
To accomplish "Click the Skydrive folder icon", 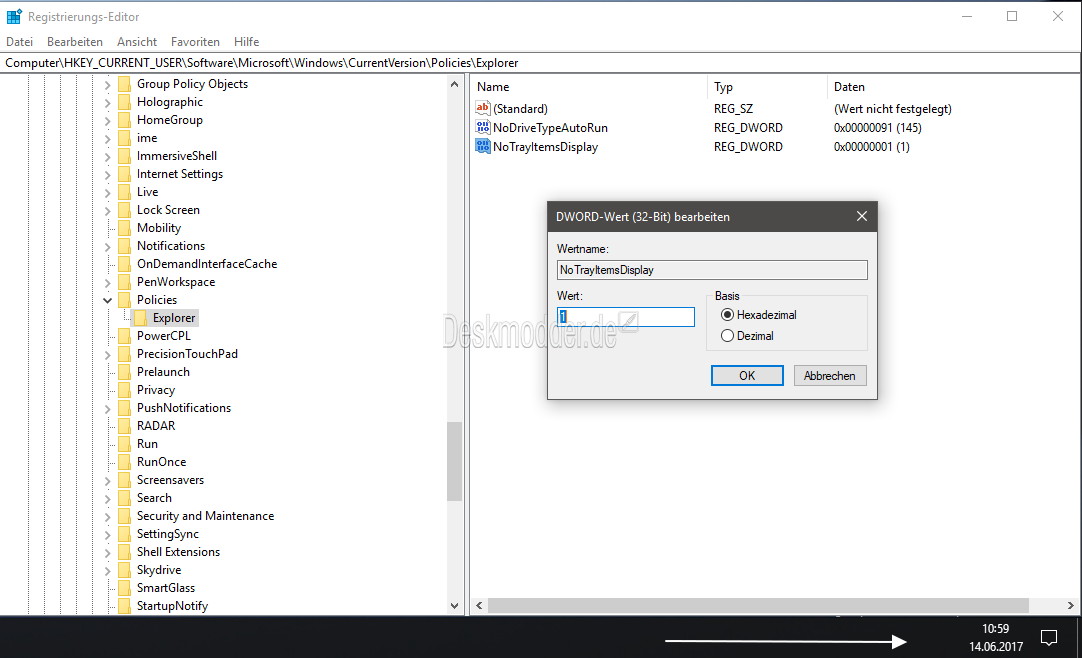I will tap(124, 570).
